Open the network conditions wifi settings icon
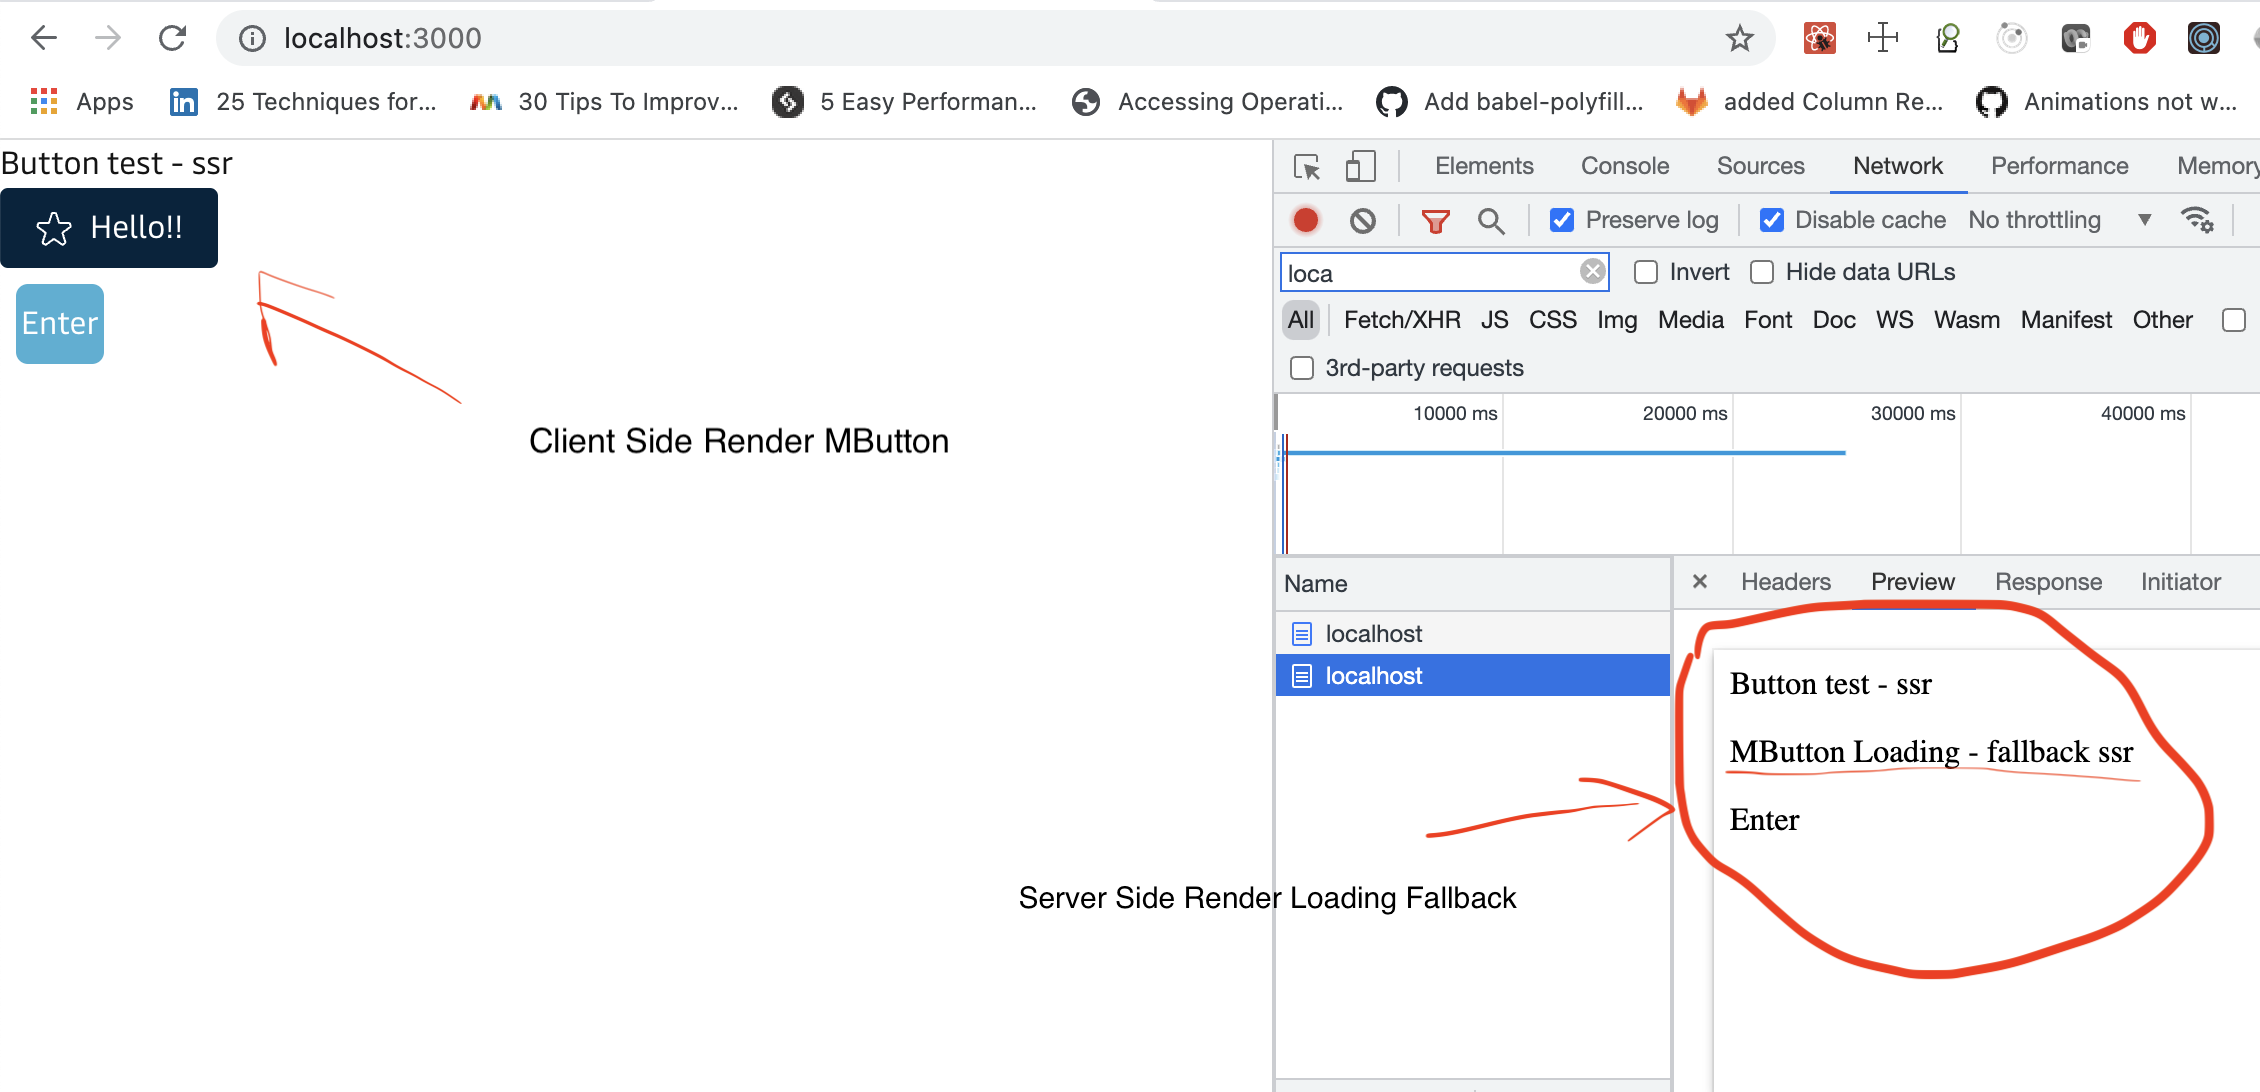Image resolution: width=2260 pixels, height=1092 pixels. (x=2197, y=220)
